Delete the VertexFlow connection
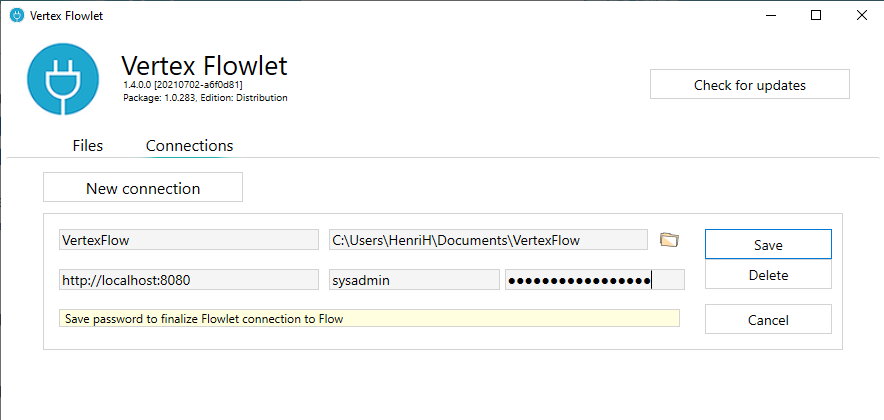884x420 pixels. [x=768, y=275]
